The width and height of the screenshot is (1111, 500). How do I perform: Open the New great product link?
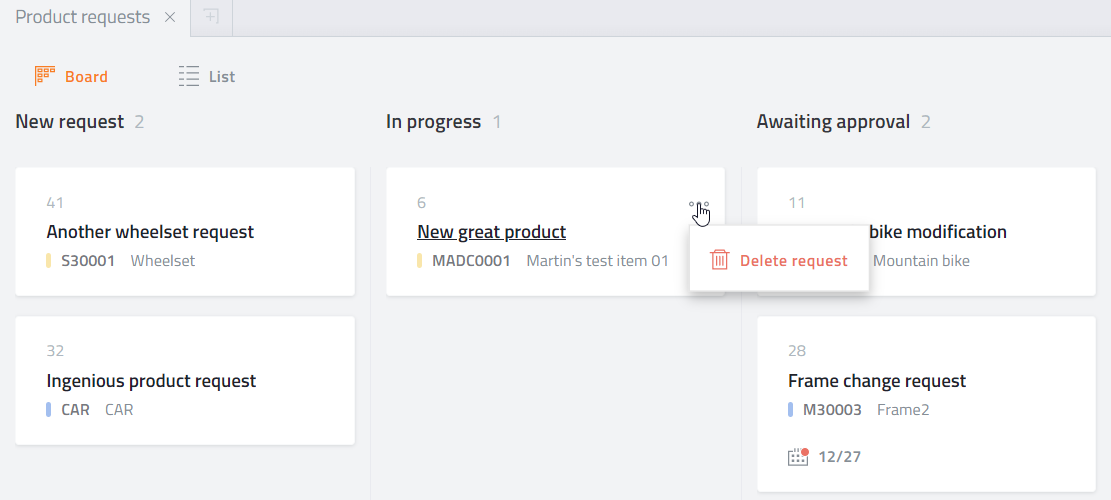pos(491,232)
